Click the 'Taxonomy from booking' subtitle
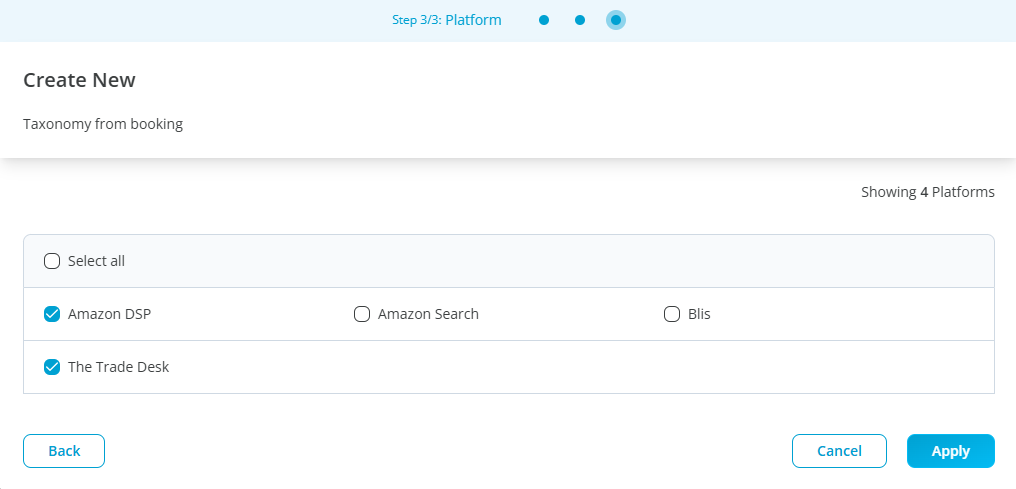Image resolution: width=1016 pixels, height=489 pixels. click(x=103, y=125)
